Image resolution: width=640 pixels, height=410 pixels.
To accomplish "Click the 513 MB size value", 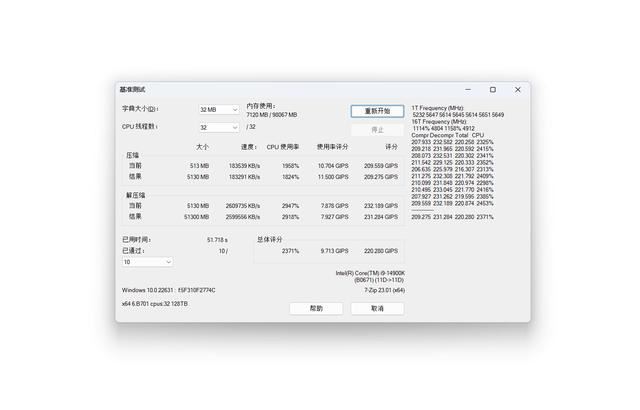I will click(199, 166).
